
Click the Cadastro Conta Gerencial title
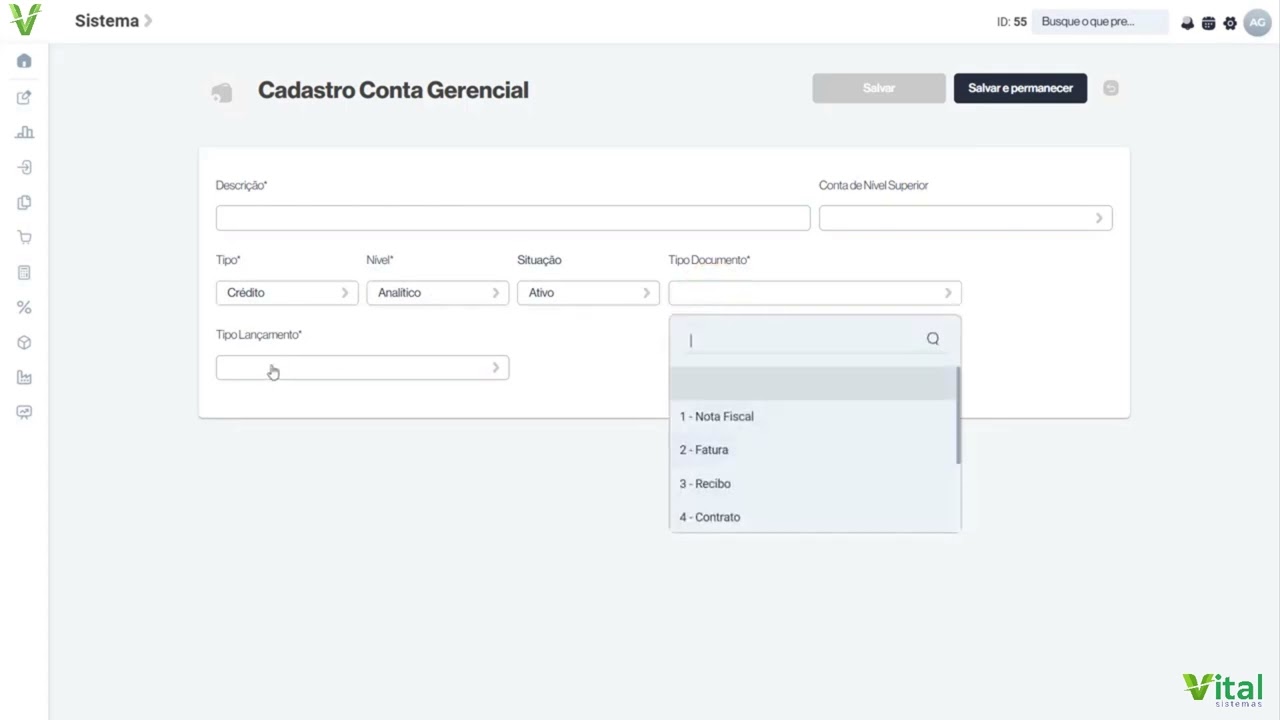393,90
